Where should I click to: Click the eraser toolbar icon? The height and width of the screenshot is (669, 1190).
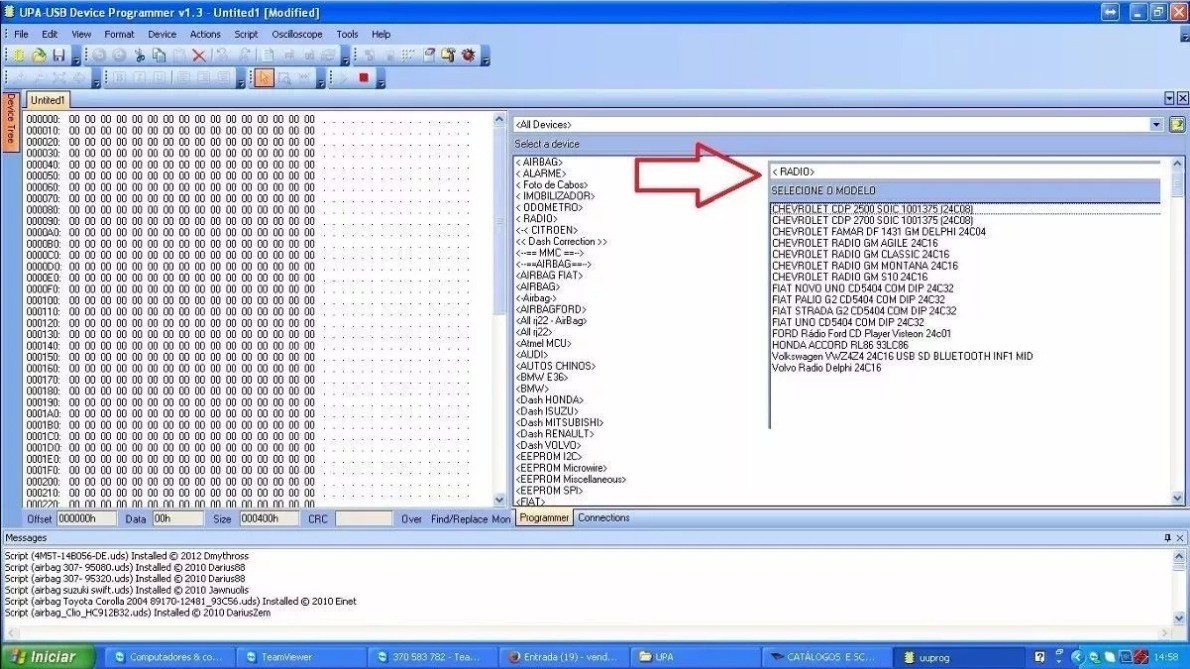[x=429, y=55]
